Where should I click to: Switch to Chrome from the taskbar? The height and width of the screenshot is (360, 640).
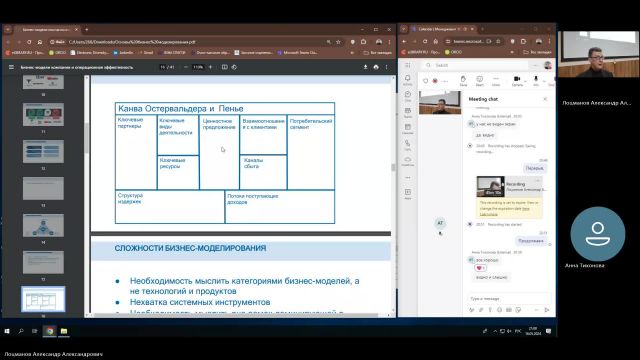coord(50,331)
